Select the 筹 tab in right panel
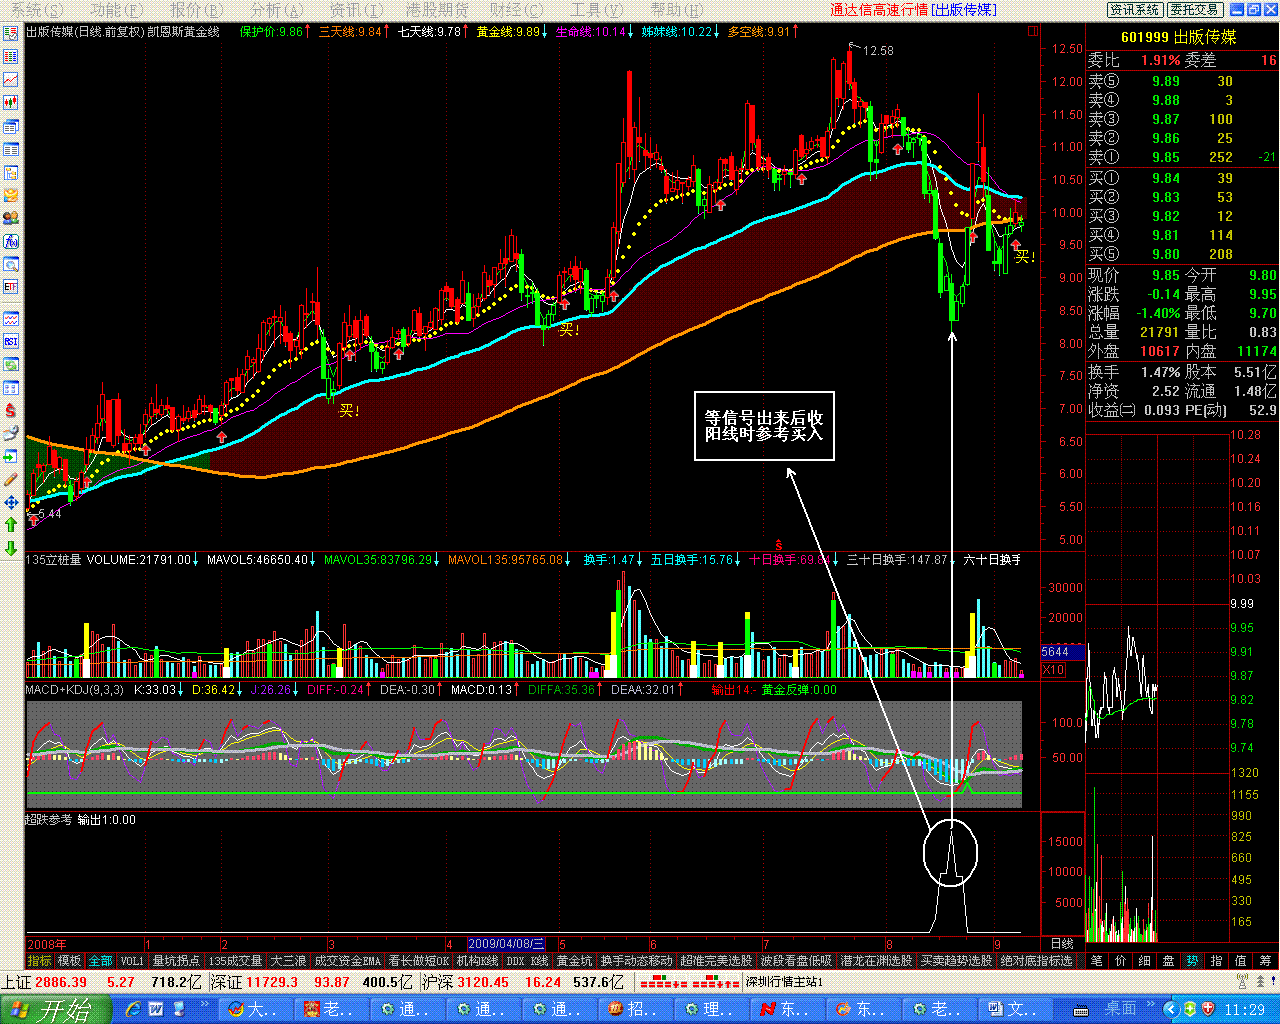 click(x=1265, y=961)
